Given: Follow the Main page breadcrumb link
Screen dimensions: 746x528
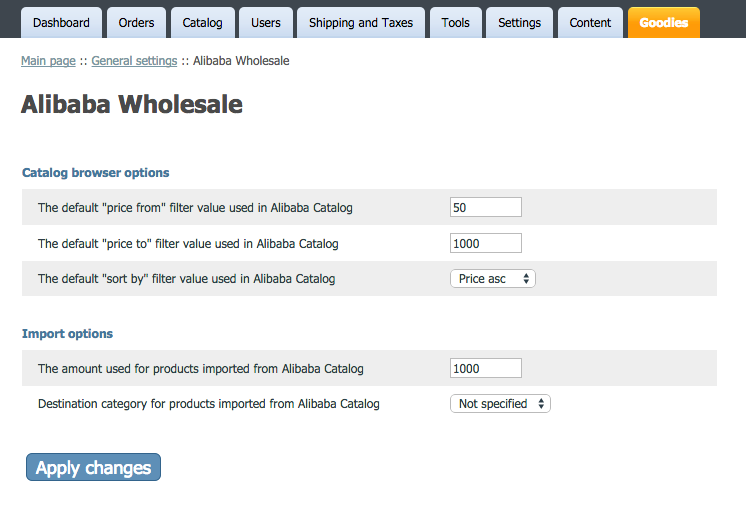Looking at the screenshot, I should [49, 61].
